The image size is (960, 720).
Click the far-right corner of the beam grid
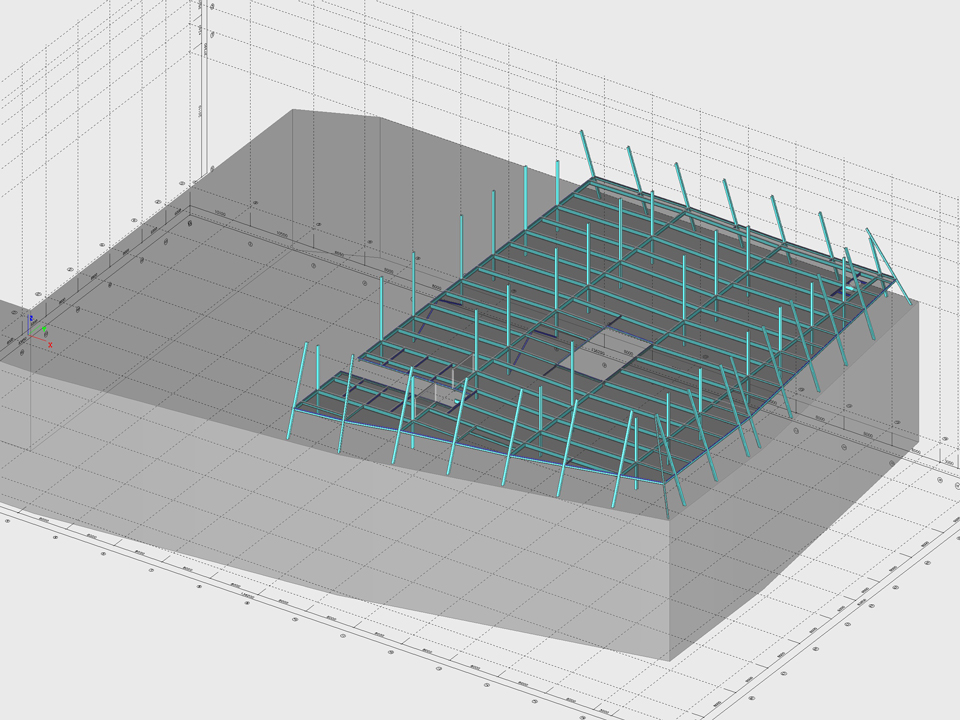tap(891, 284)
